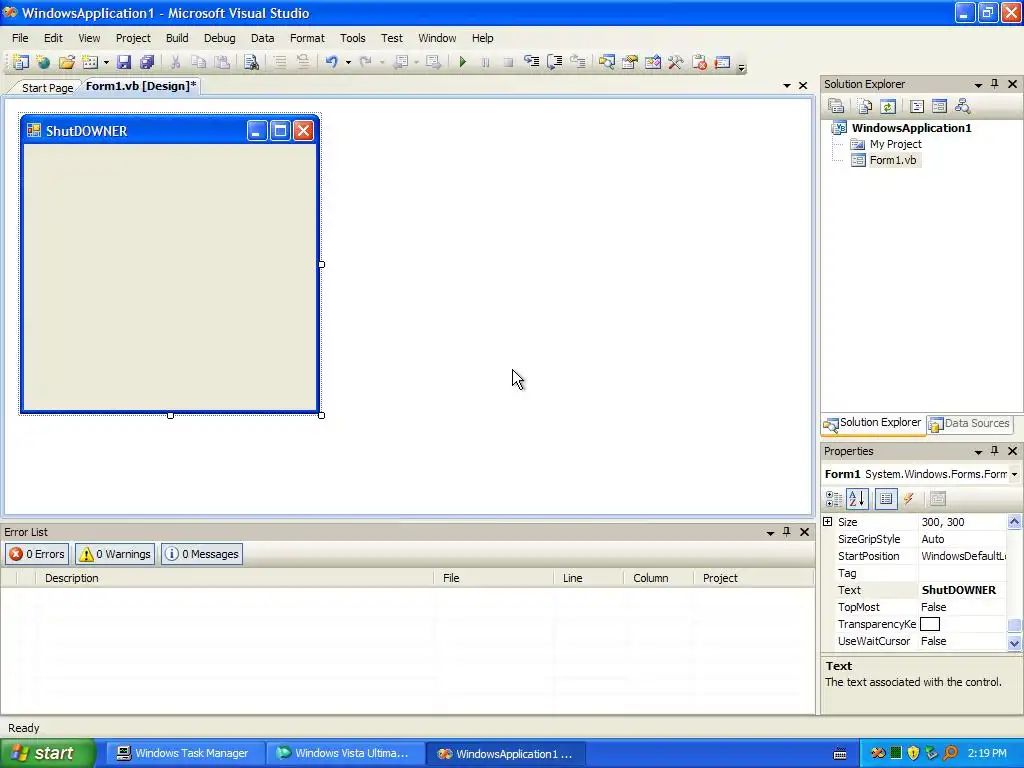Open the Build menu
The image size is (1024, 768).
(177, 38)
